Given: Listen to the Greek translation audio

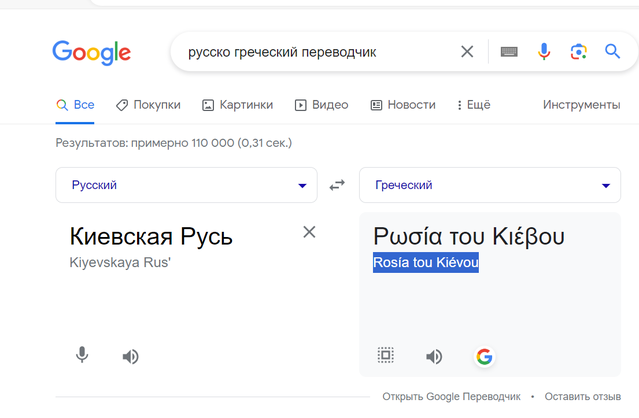Looking at the screenshot, I should (434, 356).
